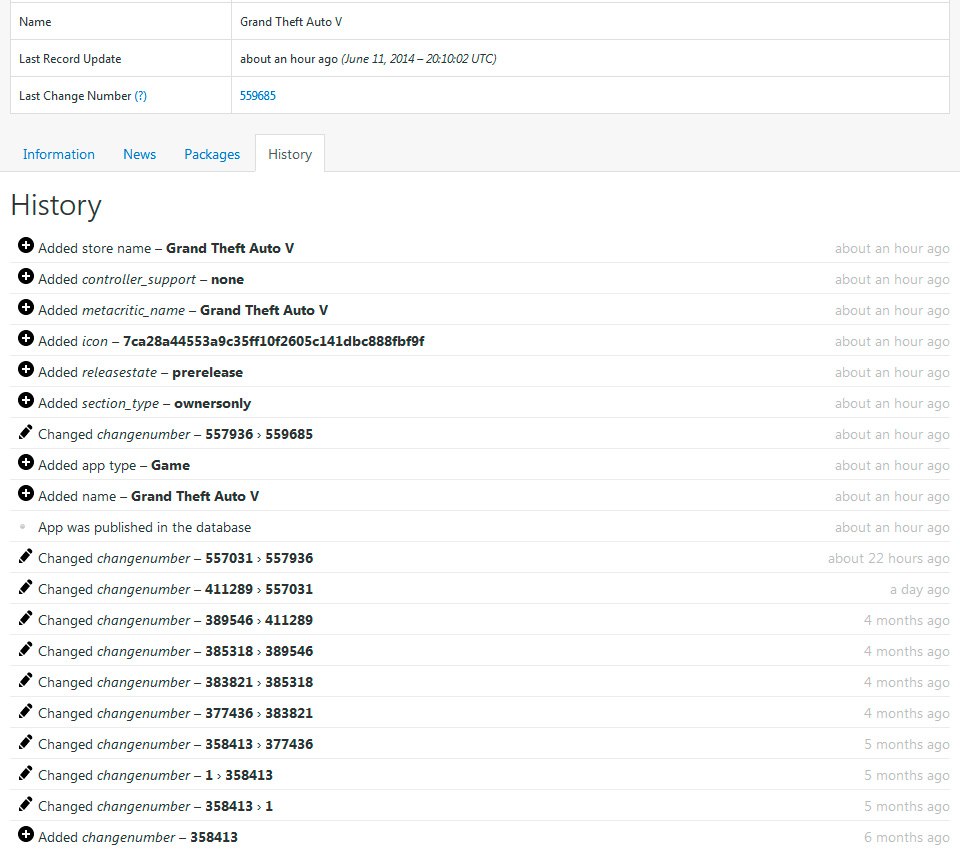This screenshot has width=960, height=860.
Task: Click the 'none' controller_support value
Action: click(x=227, y=280)
